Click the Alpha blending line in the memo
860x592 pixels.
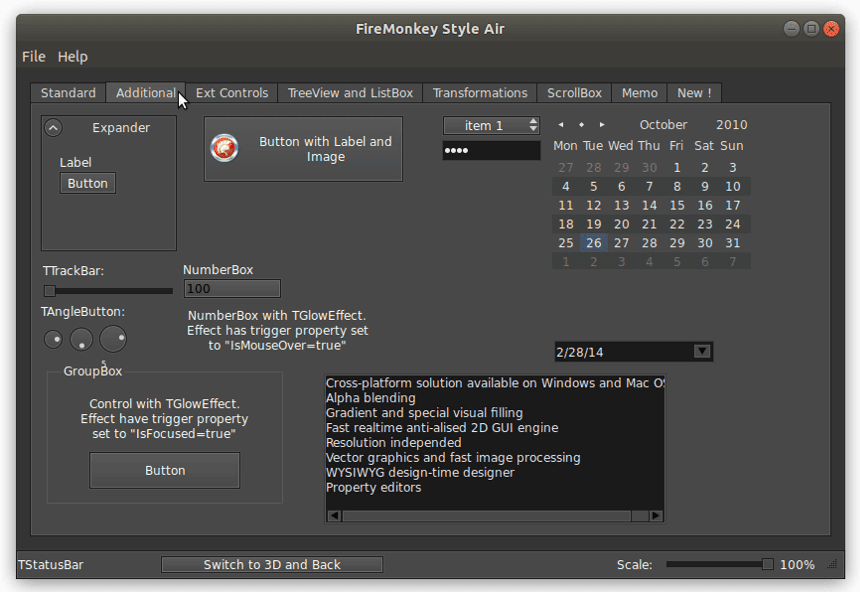[x=371, y=398]
